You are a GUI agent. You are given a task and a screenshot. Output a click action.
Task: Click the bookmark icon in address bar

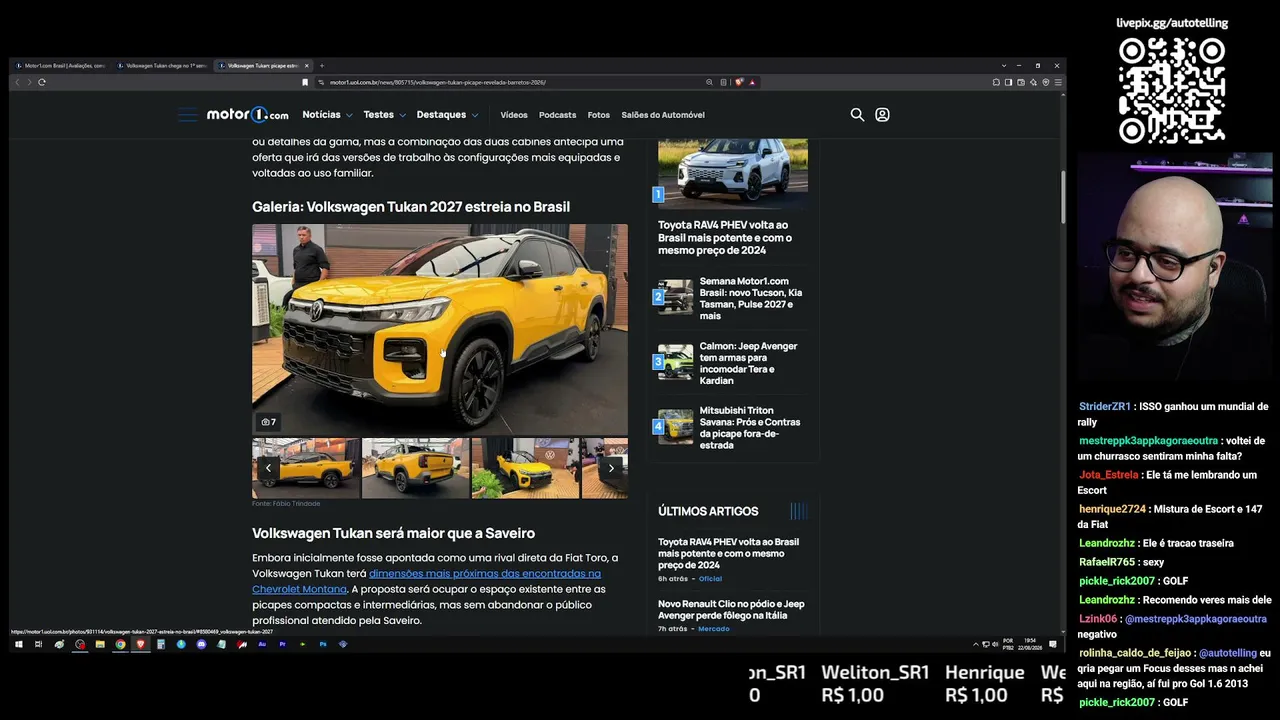click(305, 82)
